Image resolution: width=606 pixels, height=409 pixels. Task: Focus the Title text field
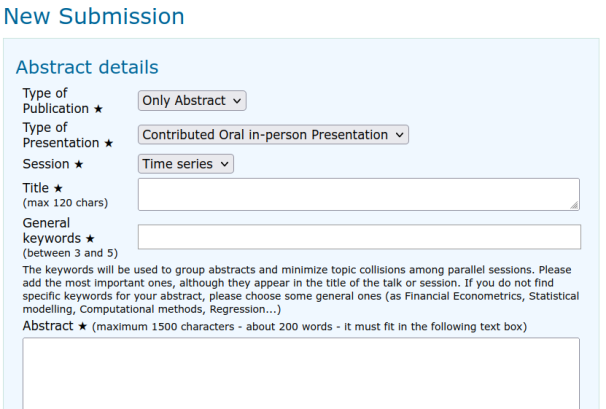358,194
